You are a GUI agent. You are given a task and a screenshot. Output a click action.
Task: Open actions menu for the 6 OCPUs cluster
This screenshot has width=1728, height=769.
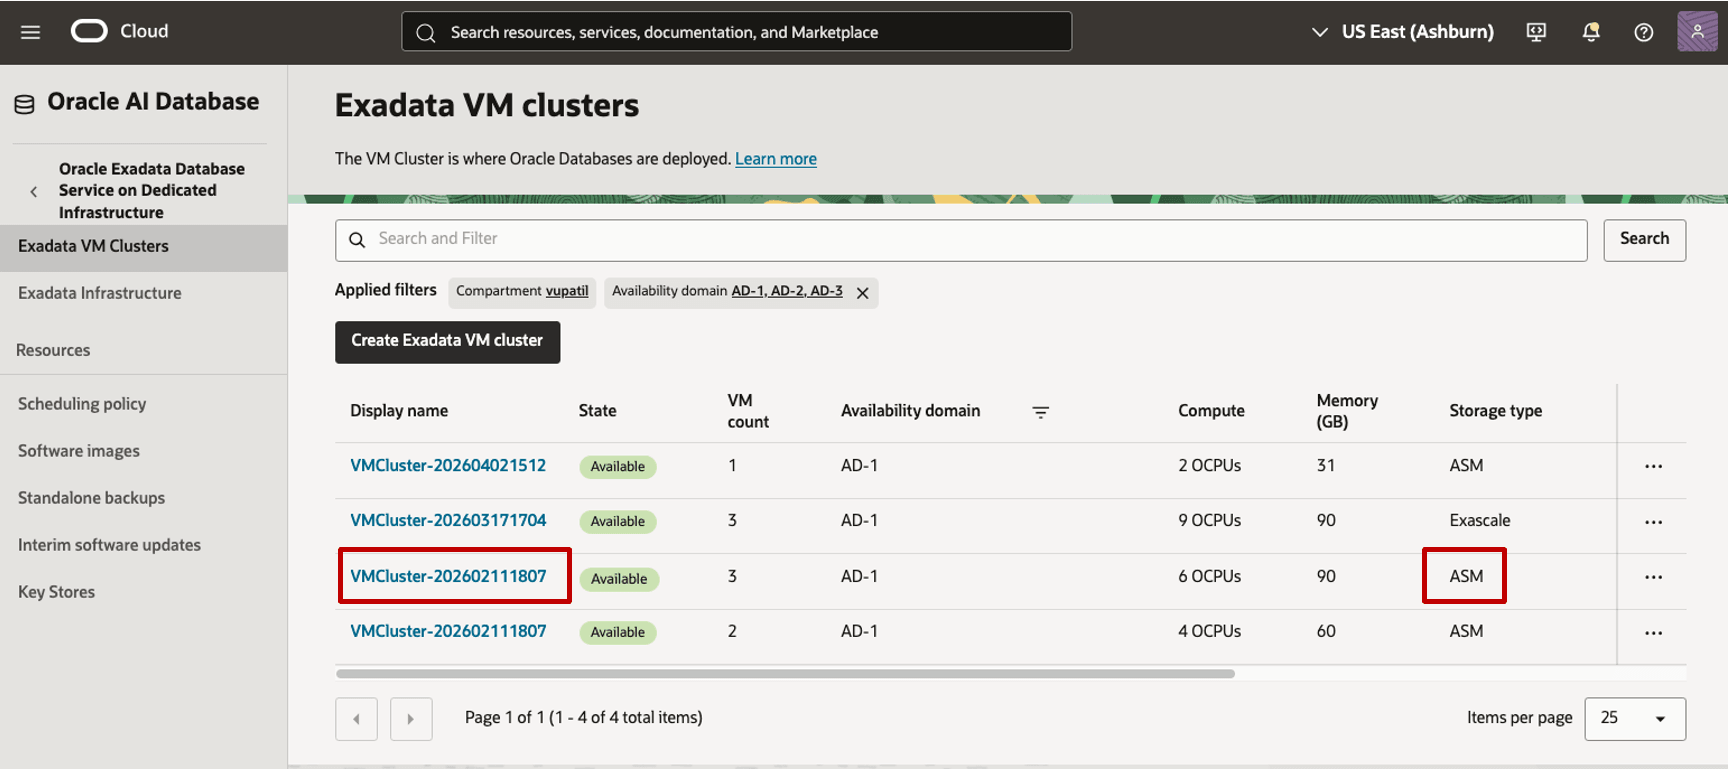click(1653, 577)
